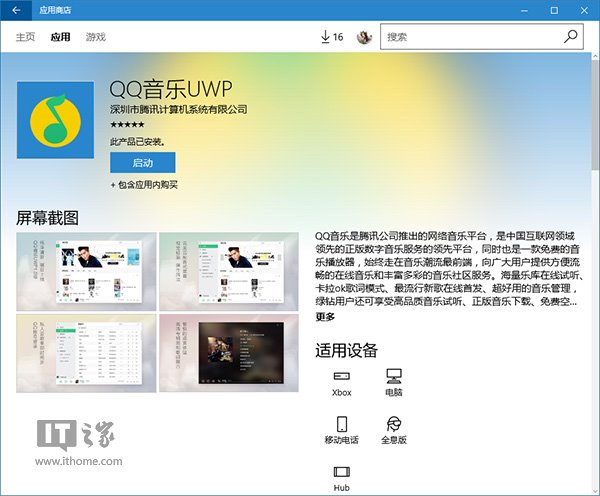Click the five-star rating

[127, 124]
